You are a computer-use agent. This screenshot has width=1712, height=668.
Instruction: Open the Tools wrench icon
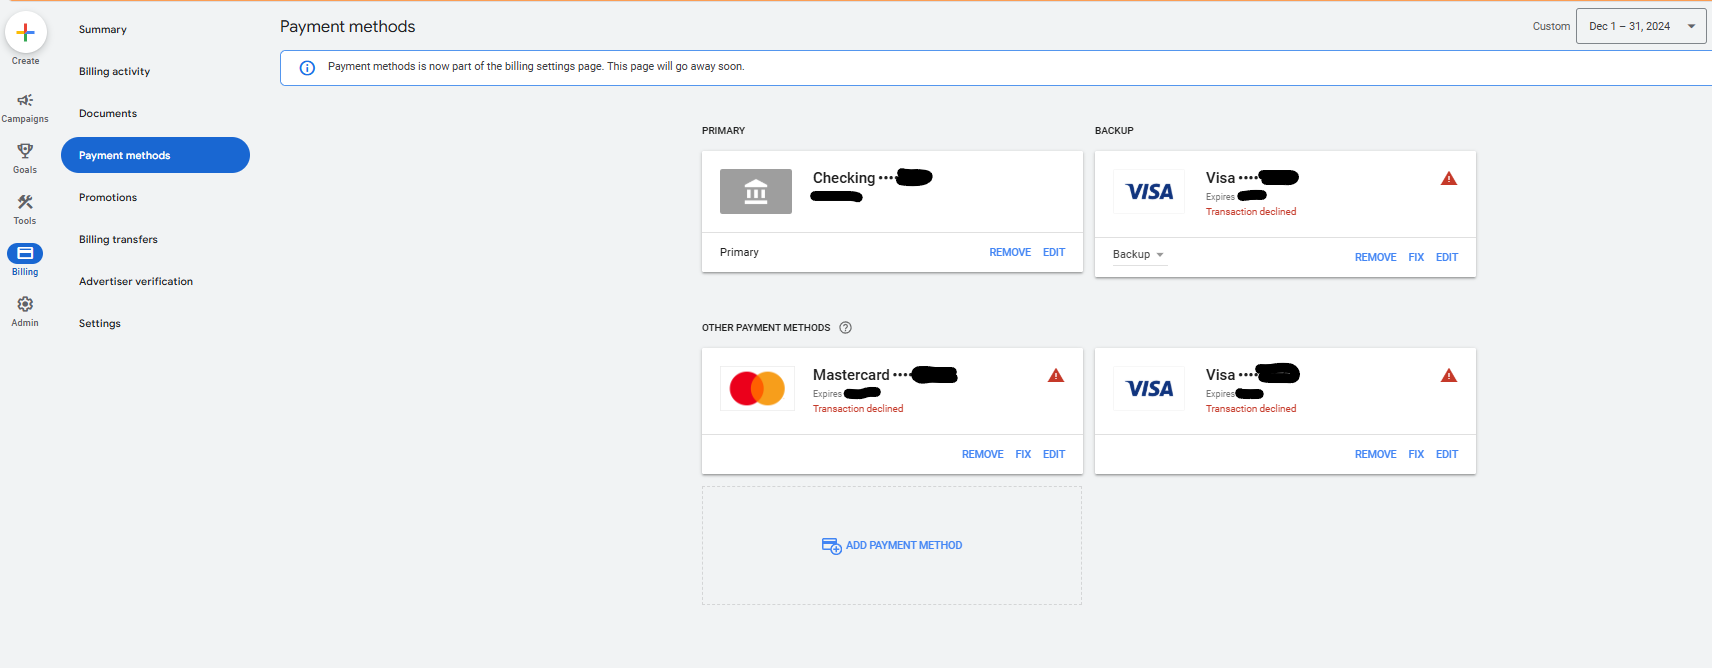(x=25, y=202)
